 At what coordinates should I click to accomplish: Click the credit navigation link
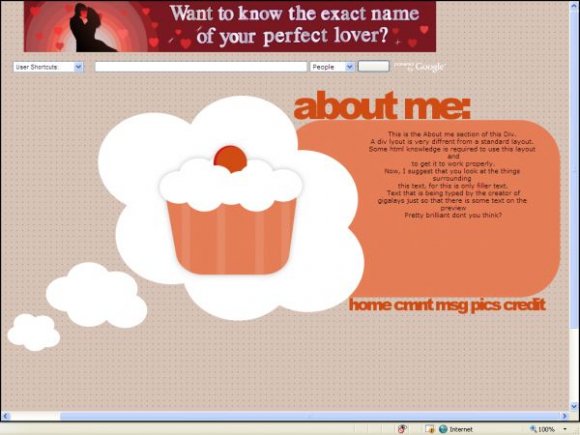(524, 305)
